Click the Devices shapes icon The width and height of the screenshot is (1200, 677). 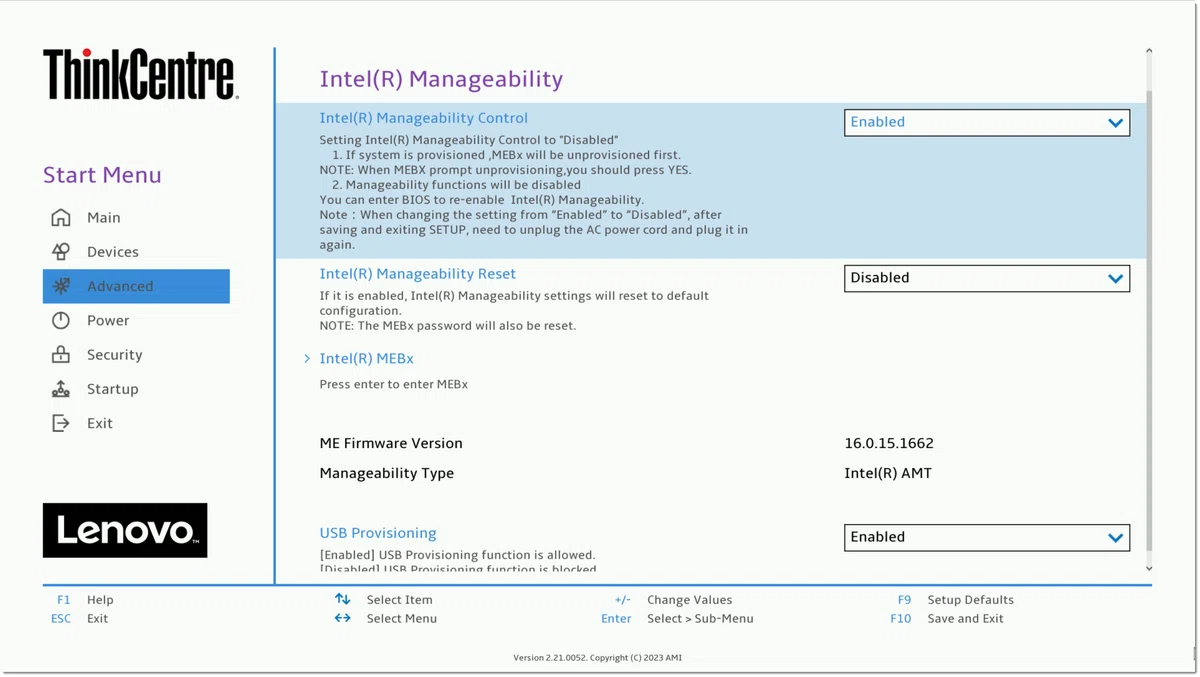61,252
